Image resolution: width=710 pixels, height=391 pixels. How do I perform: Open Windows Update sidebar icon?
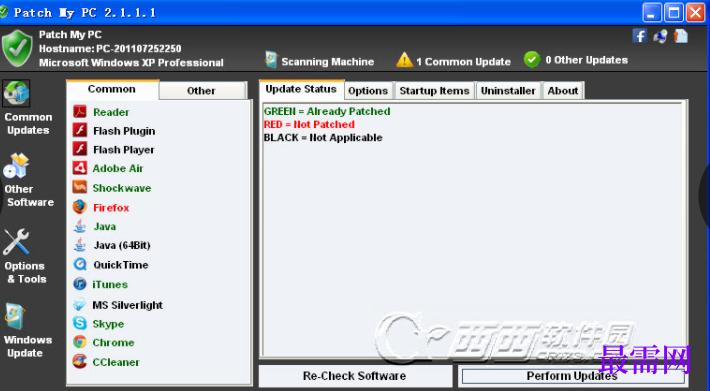click(15, 316)
